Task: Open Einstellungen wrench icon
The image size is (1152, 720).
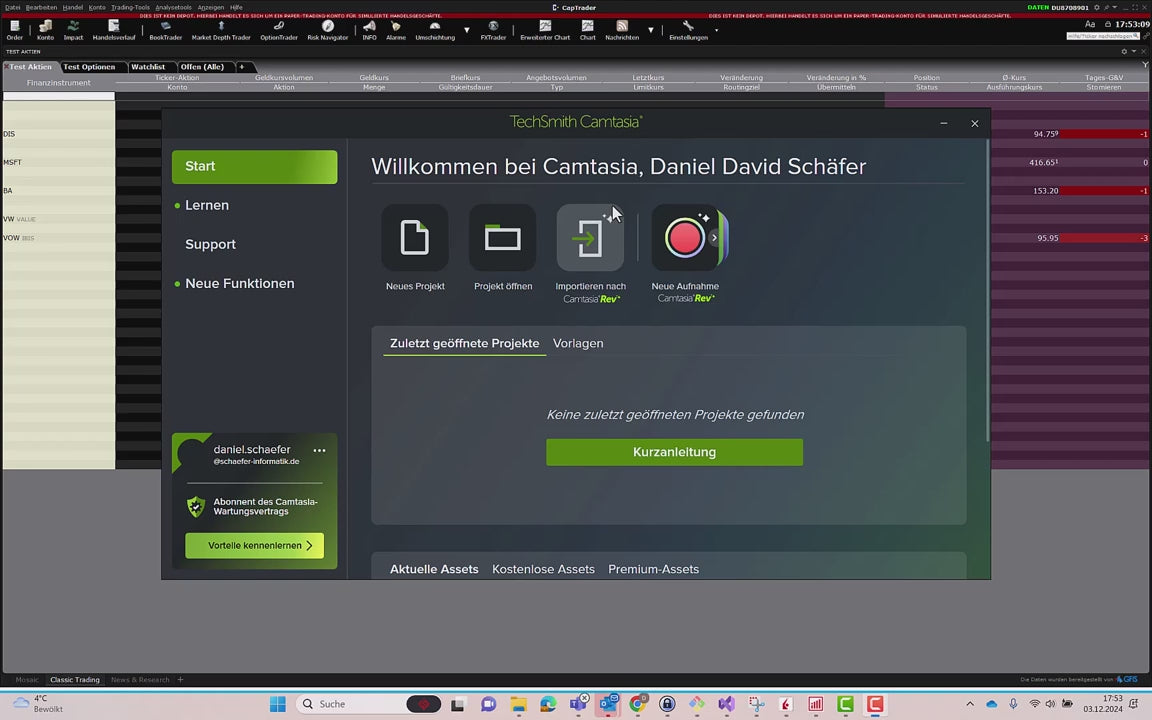Action: (688, 30)
